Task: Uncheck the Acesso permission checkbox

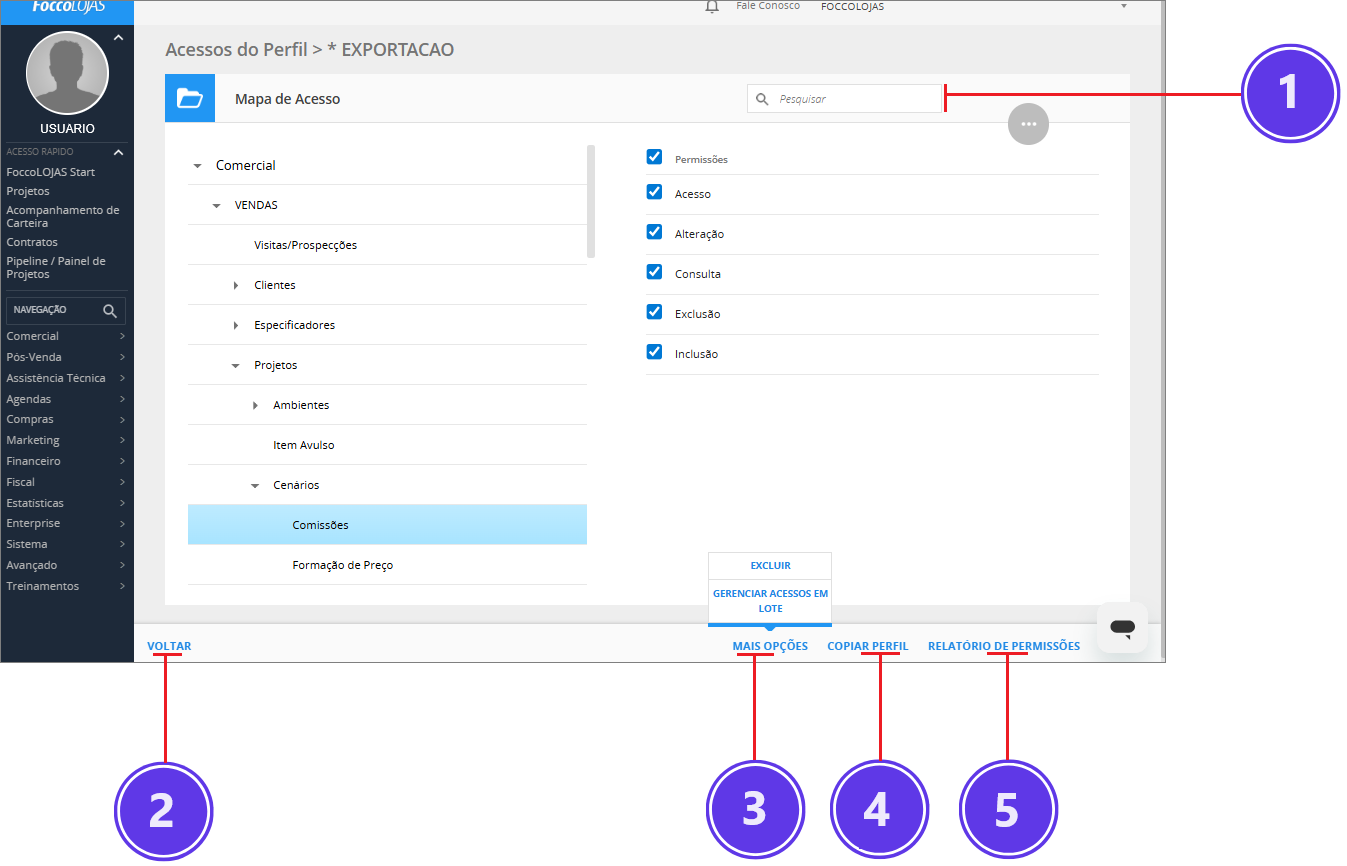Action: (x=655, y=192)
